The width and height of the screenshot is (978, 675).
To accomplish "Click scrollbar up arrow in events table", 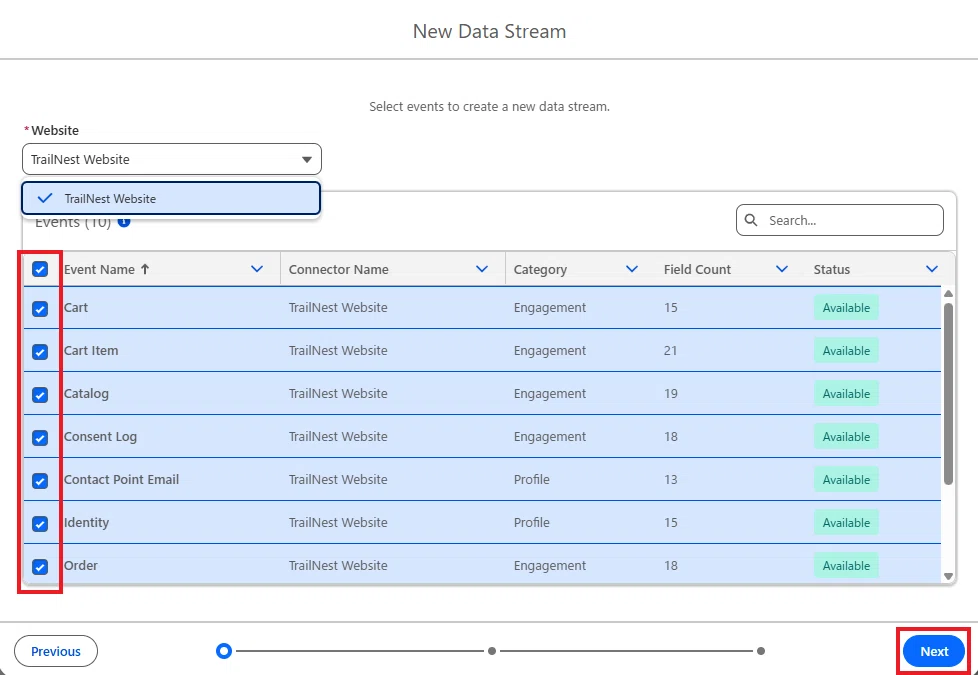I will pos(949,293).
